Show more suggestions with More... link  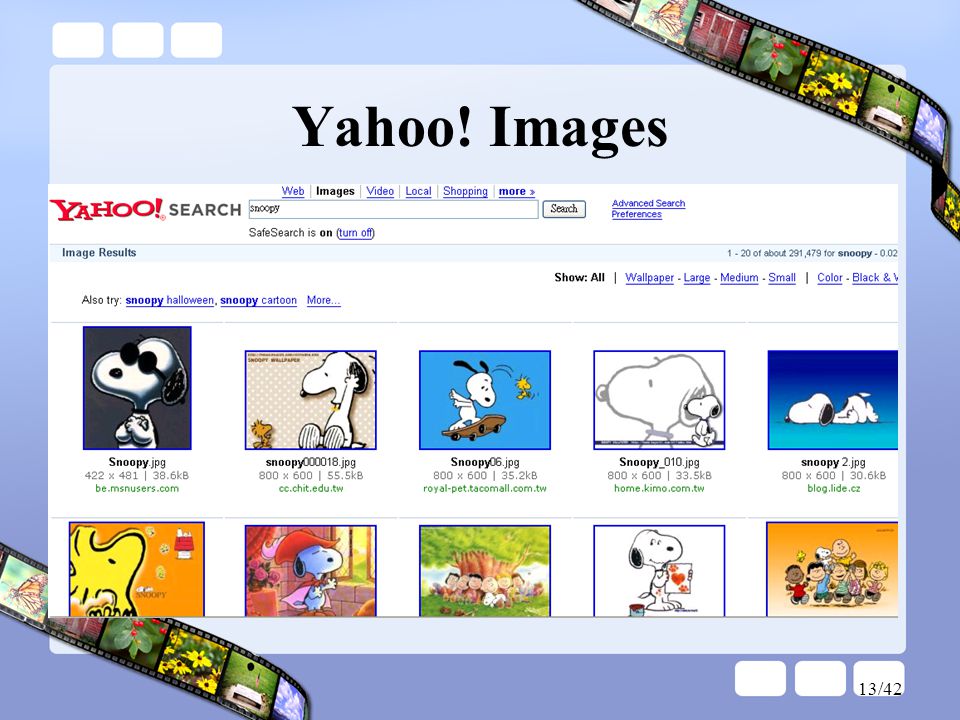(323, 300)
